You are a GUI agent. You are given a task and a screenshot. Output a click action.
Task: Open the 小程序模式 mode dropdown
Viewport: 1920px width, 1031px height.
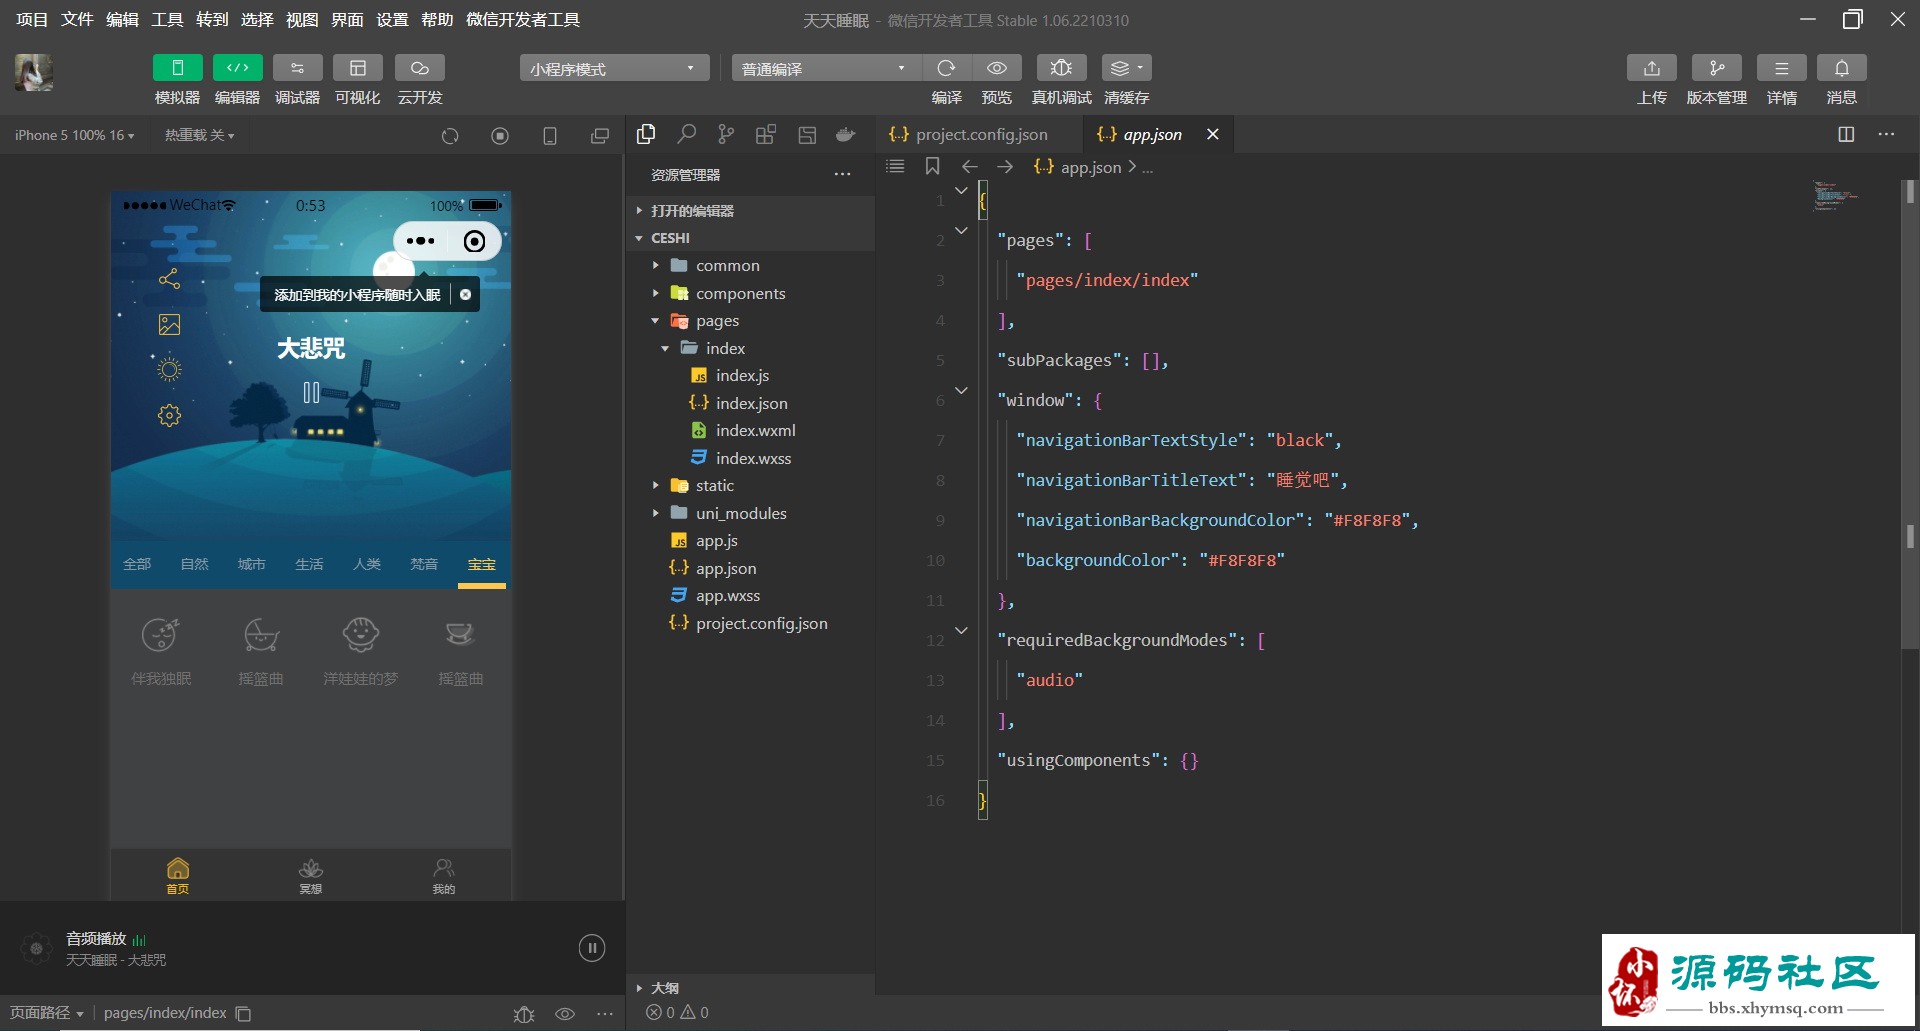pos(614,68)
